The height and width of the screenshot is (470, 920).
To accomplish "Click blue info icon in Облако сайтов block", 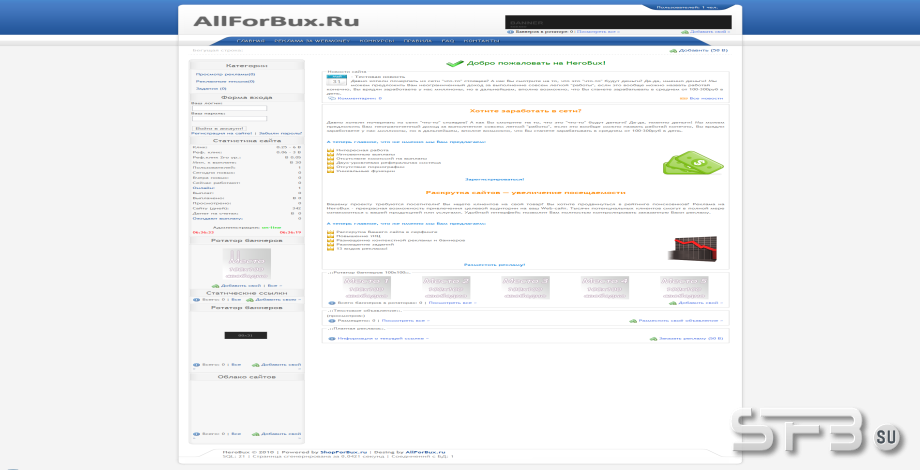I will tap(197, 434).
